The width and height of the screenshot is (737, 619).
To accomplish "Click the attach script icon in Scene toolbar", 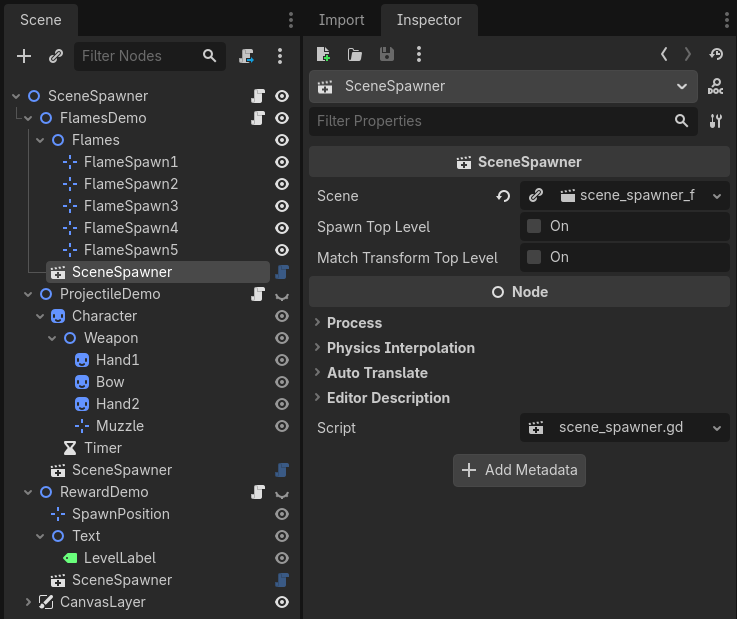I will [246, 56].
